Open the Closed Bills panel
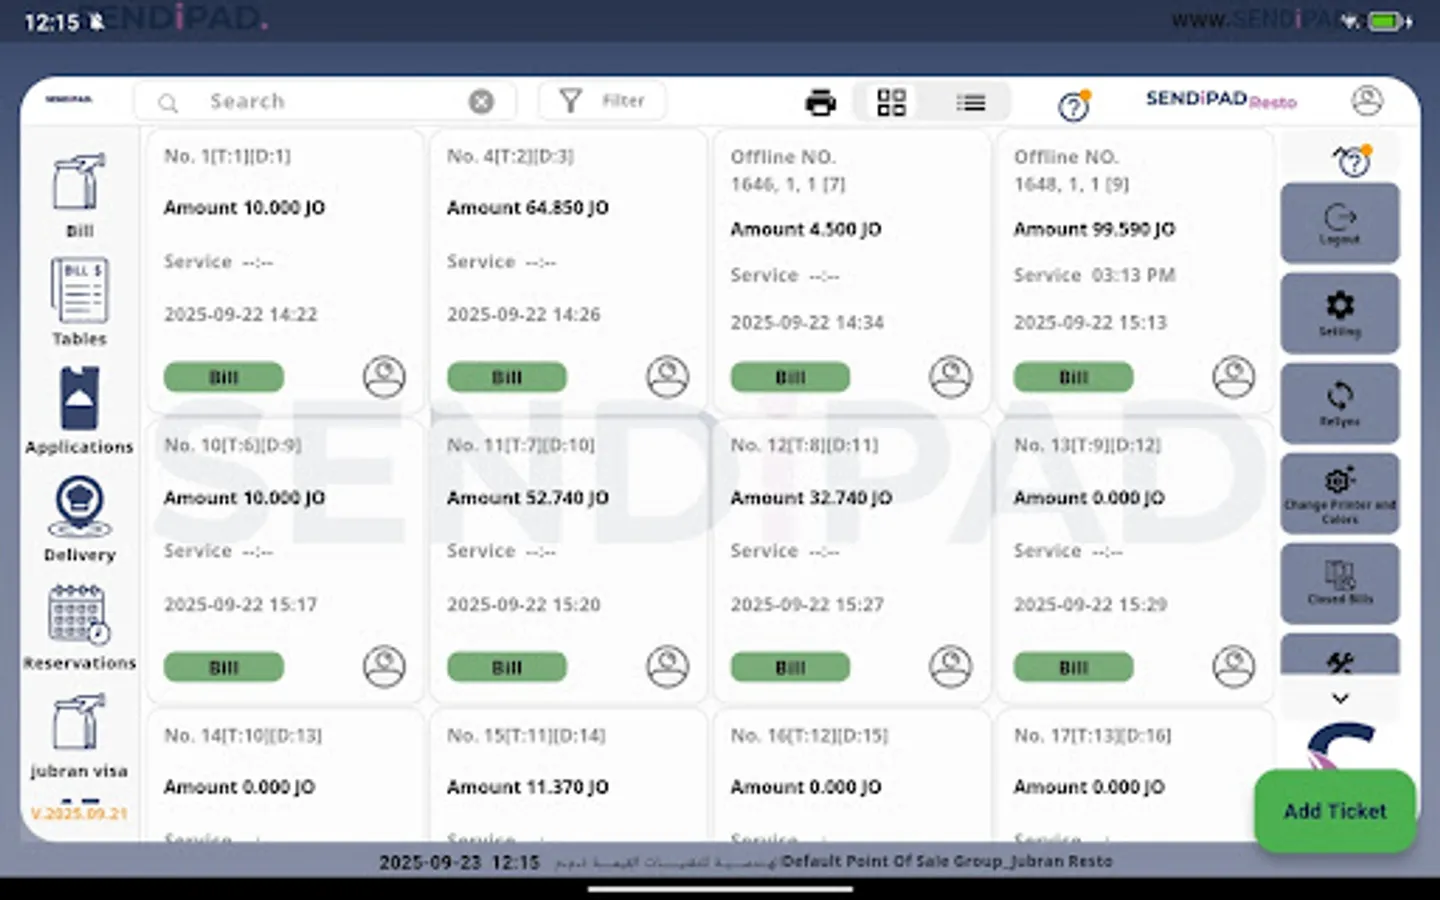Screen dimensions: 1440x900 coord(1340,583)
